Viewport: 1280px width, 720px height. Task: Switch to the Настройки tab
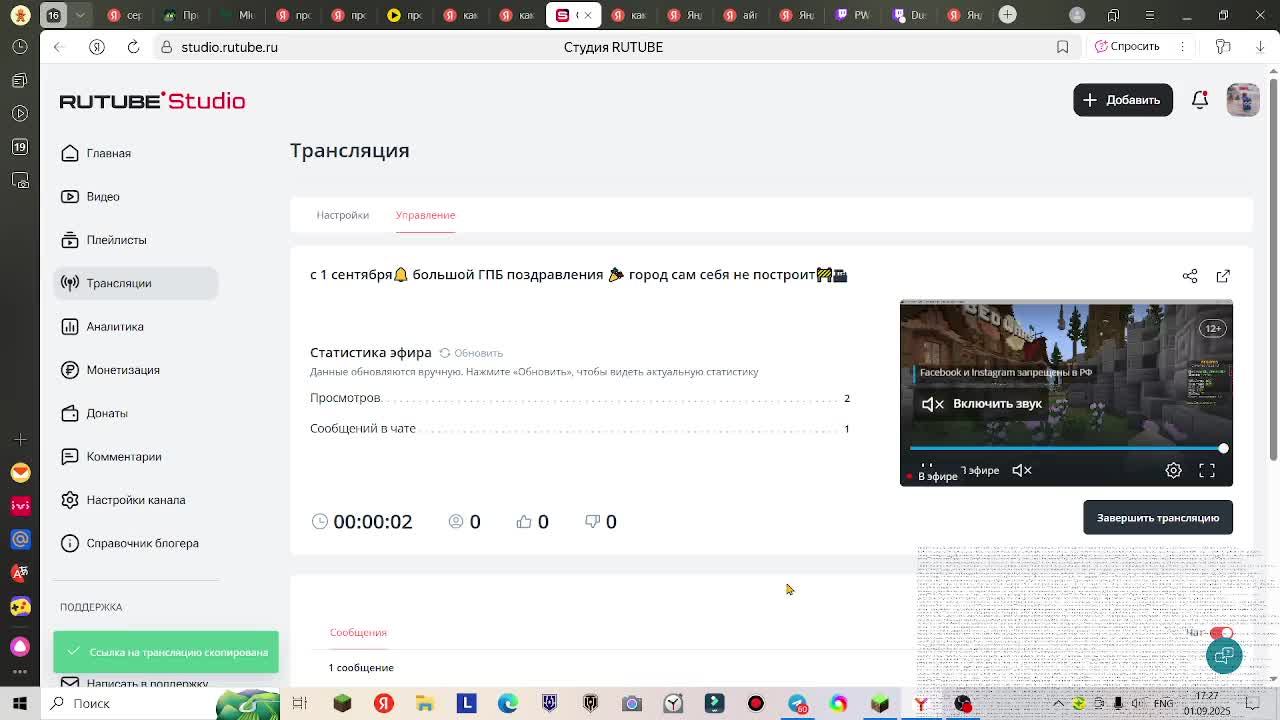pos(343,215)
